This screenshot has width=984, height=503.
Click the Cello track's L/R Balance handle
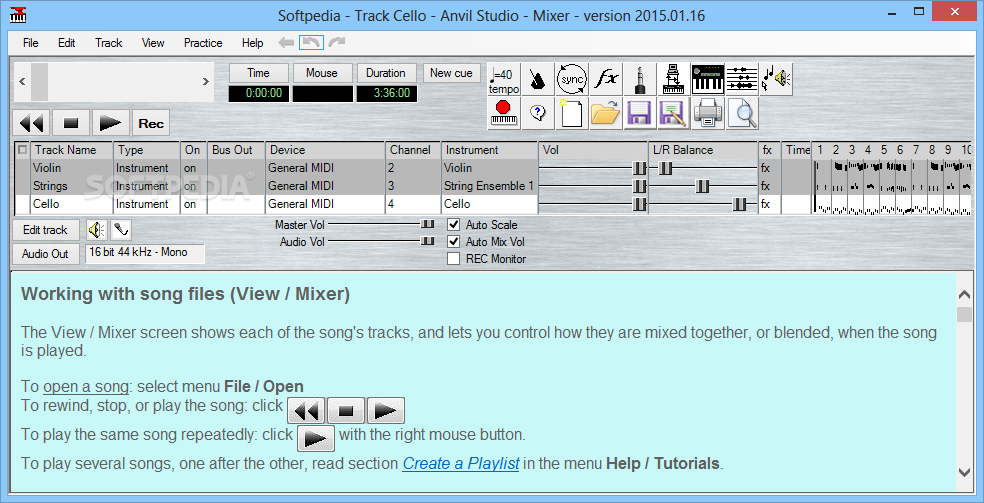click(x=740, y=204)
